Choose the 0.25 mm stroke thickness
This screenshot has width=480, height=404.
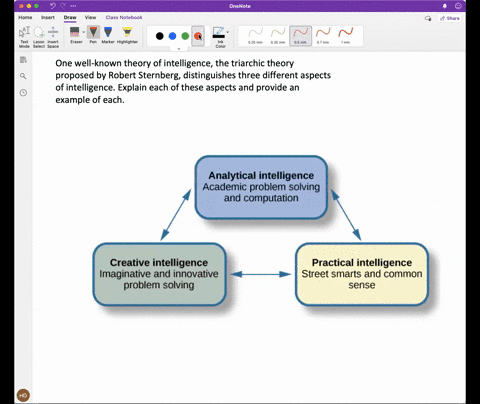tap(255, 36)
